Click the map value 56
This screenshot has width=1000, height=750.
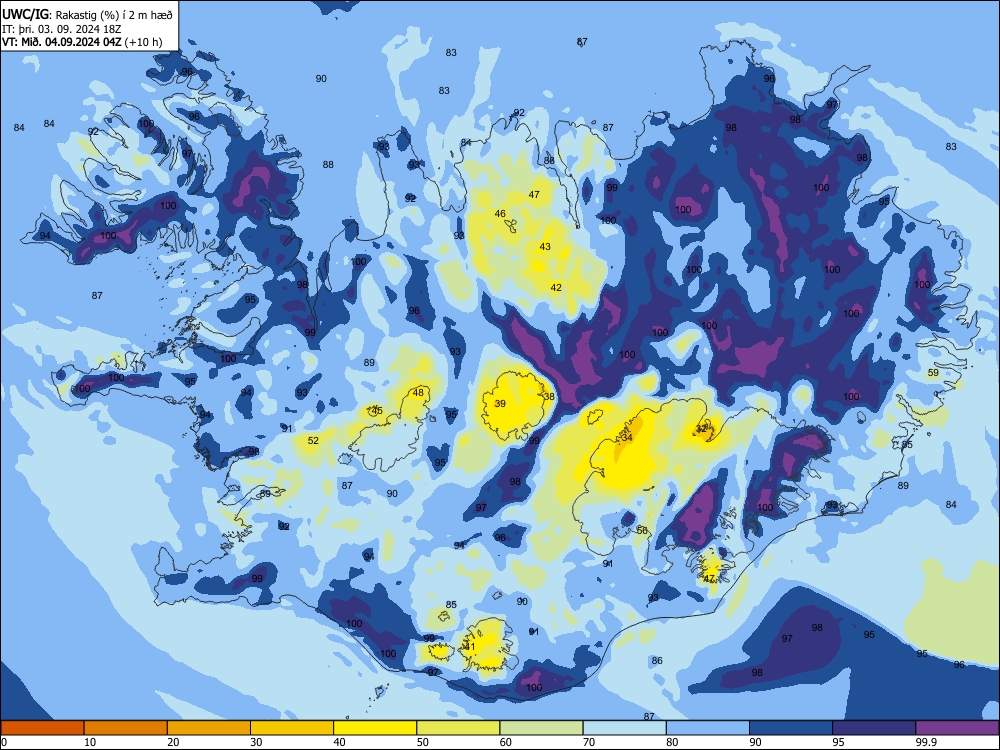642,531
